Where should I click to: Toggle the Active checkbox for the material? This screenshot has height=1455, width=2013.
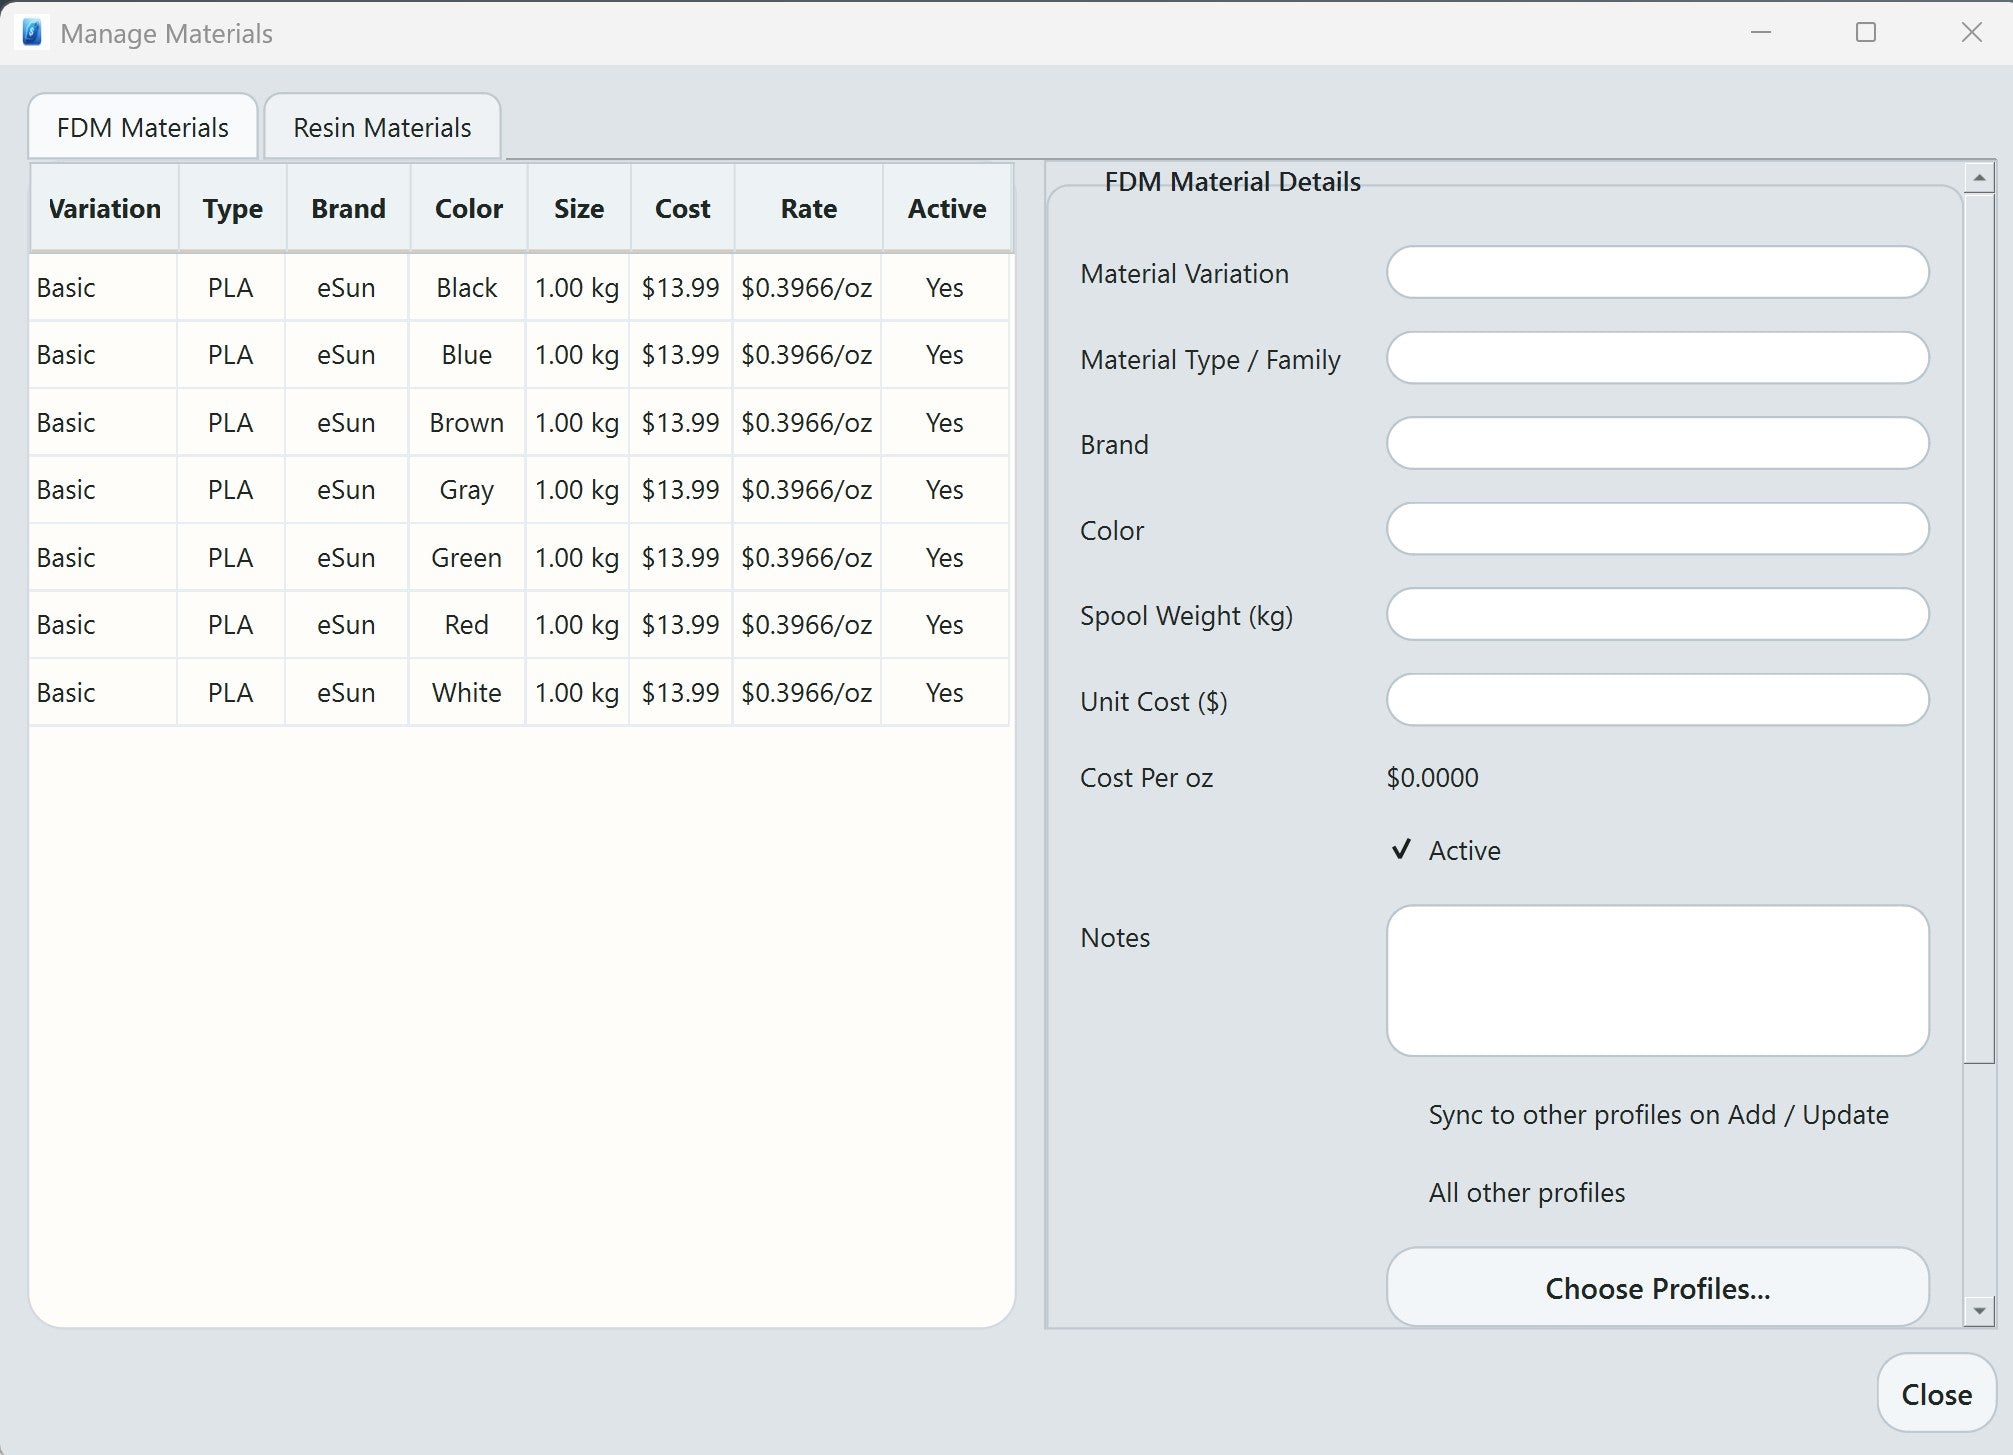point(1401,849)
